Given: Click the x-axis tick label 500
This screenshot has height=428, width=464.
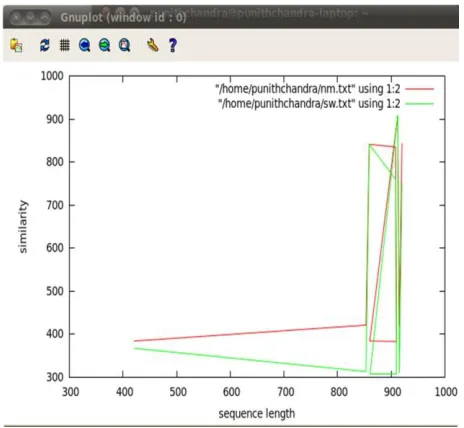Looking at the screenshot, I should (x=178, y=392).
